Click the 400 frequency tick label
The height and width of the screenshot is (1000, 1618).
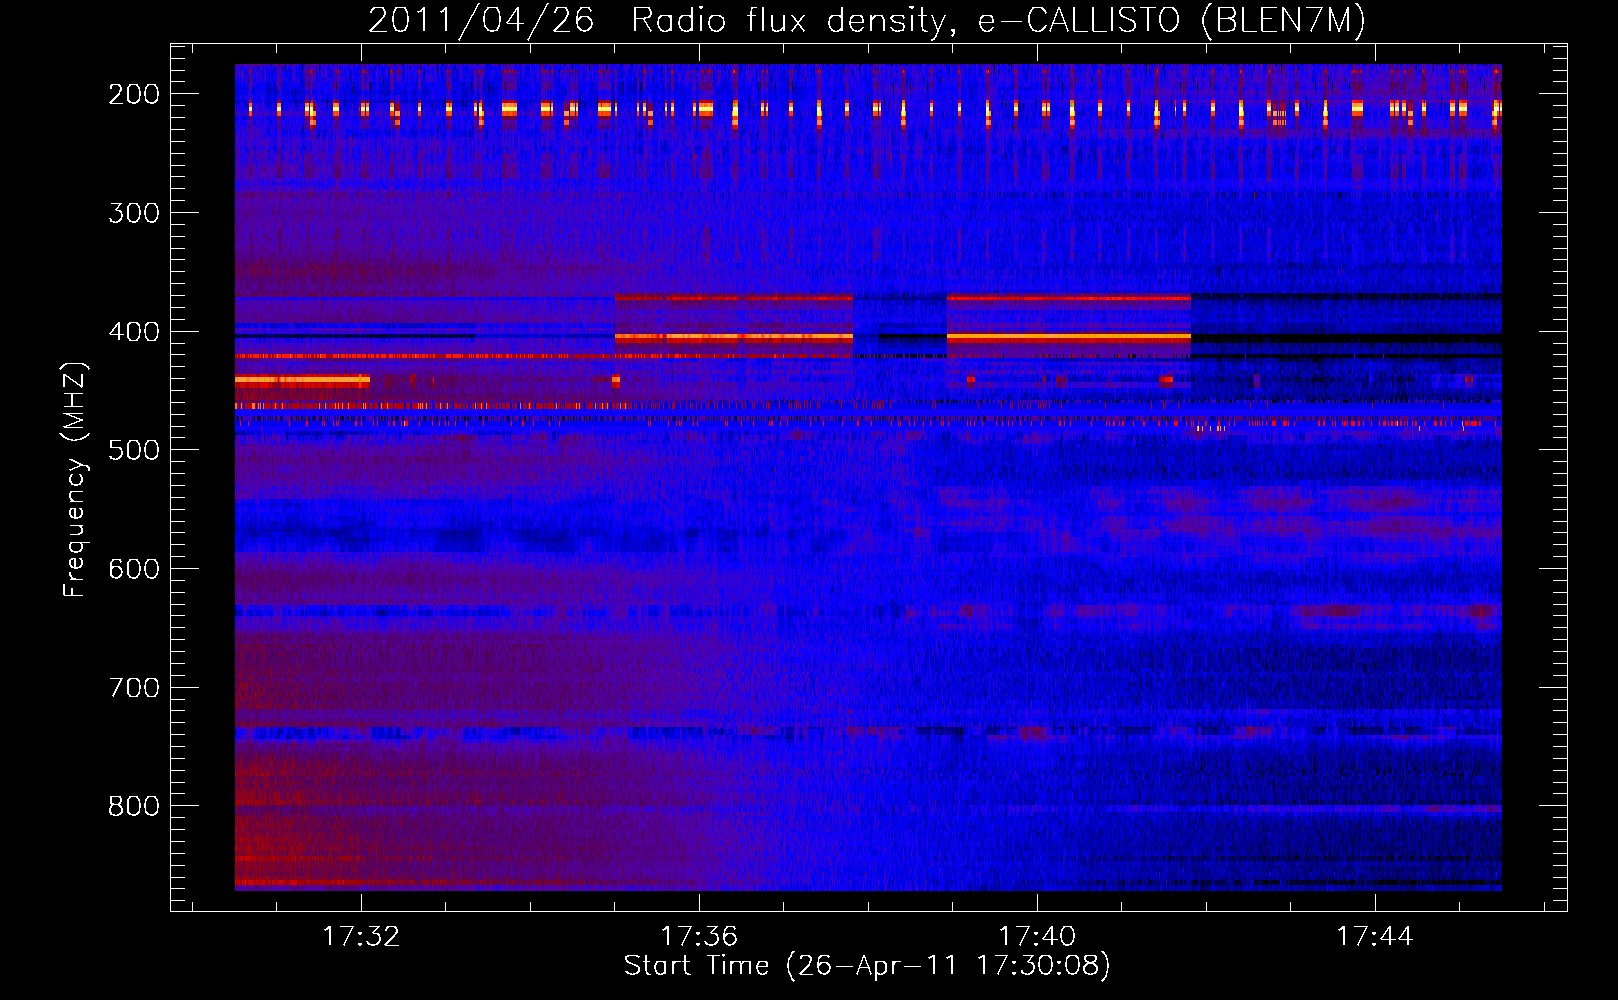click(134, 332)
